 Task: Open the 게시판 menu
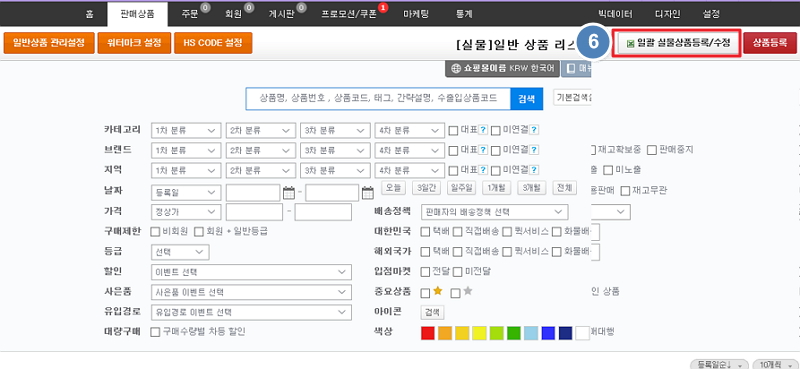click(281, 14)
